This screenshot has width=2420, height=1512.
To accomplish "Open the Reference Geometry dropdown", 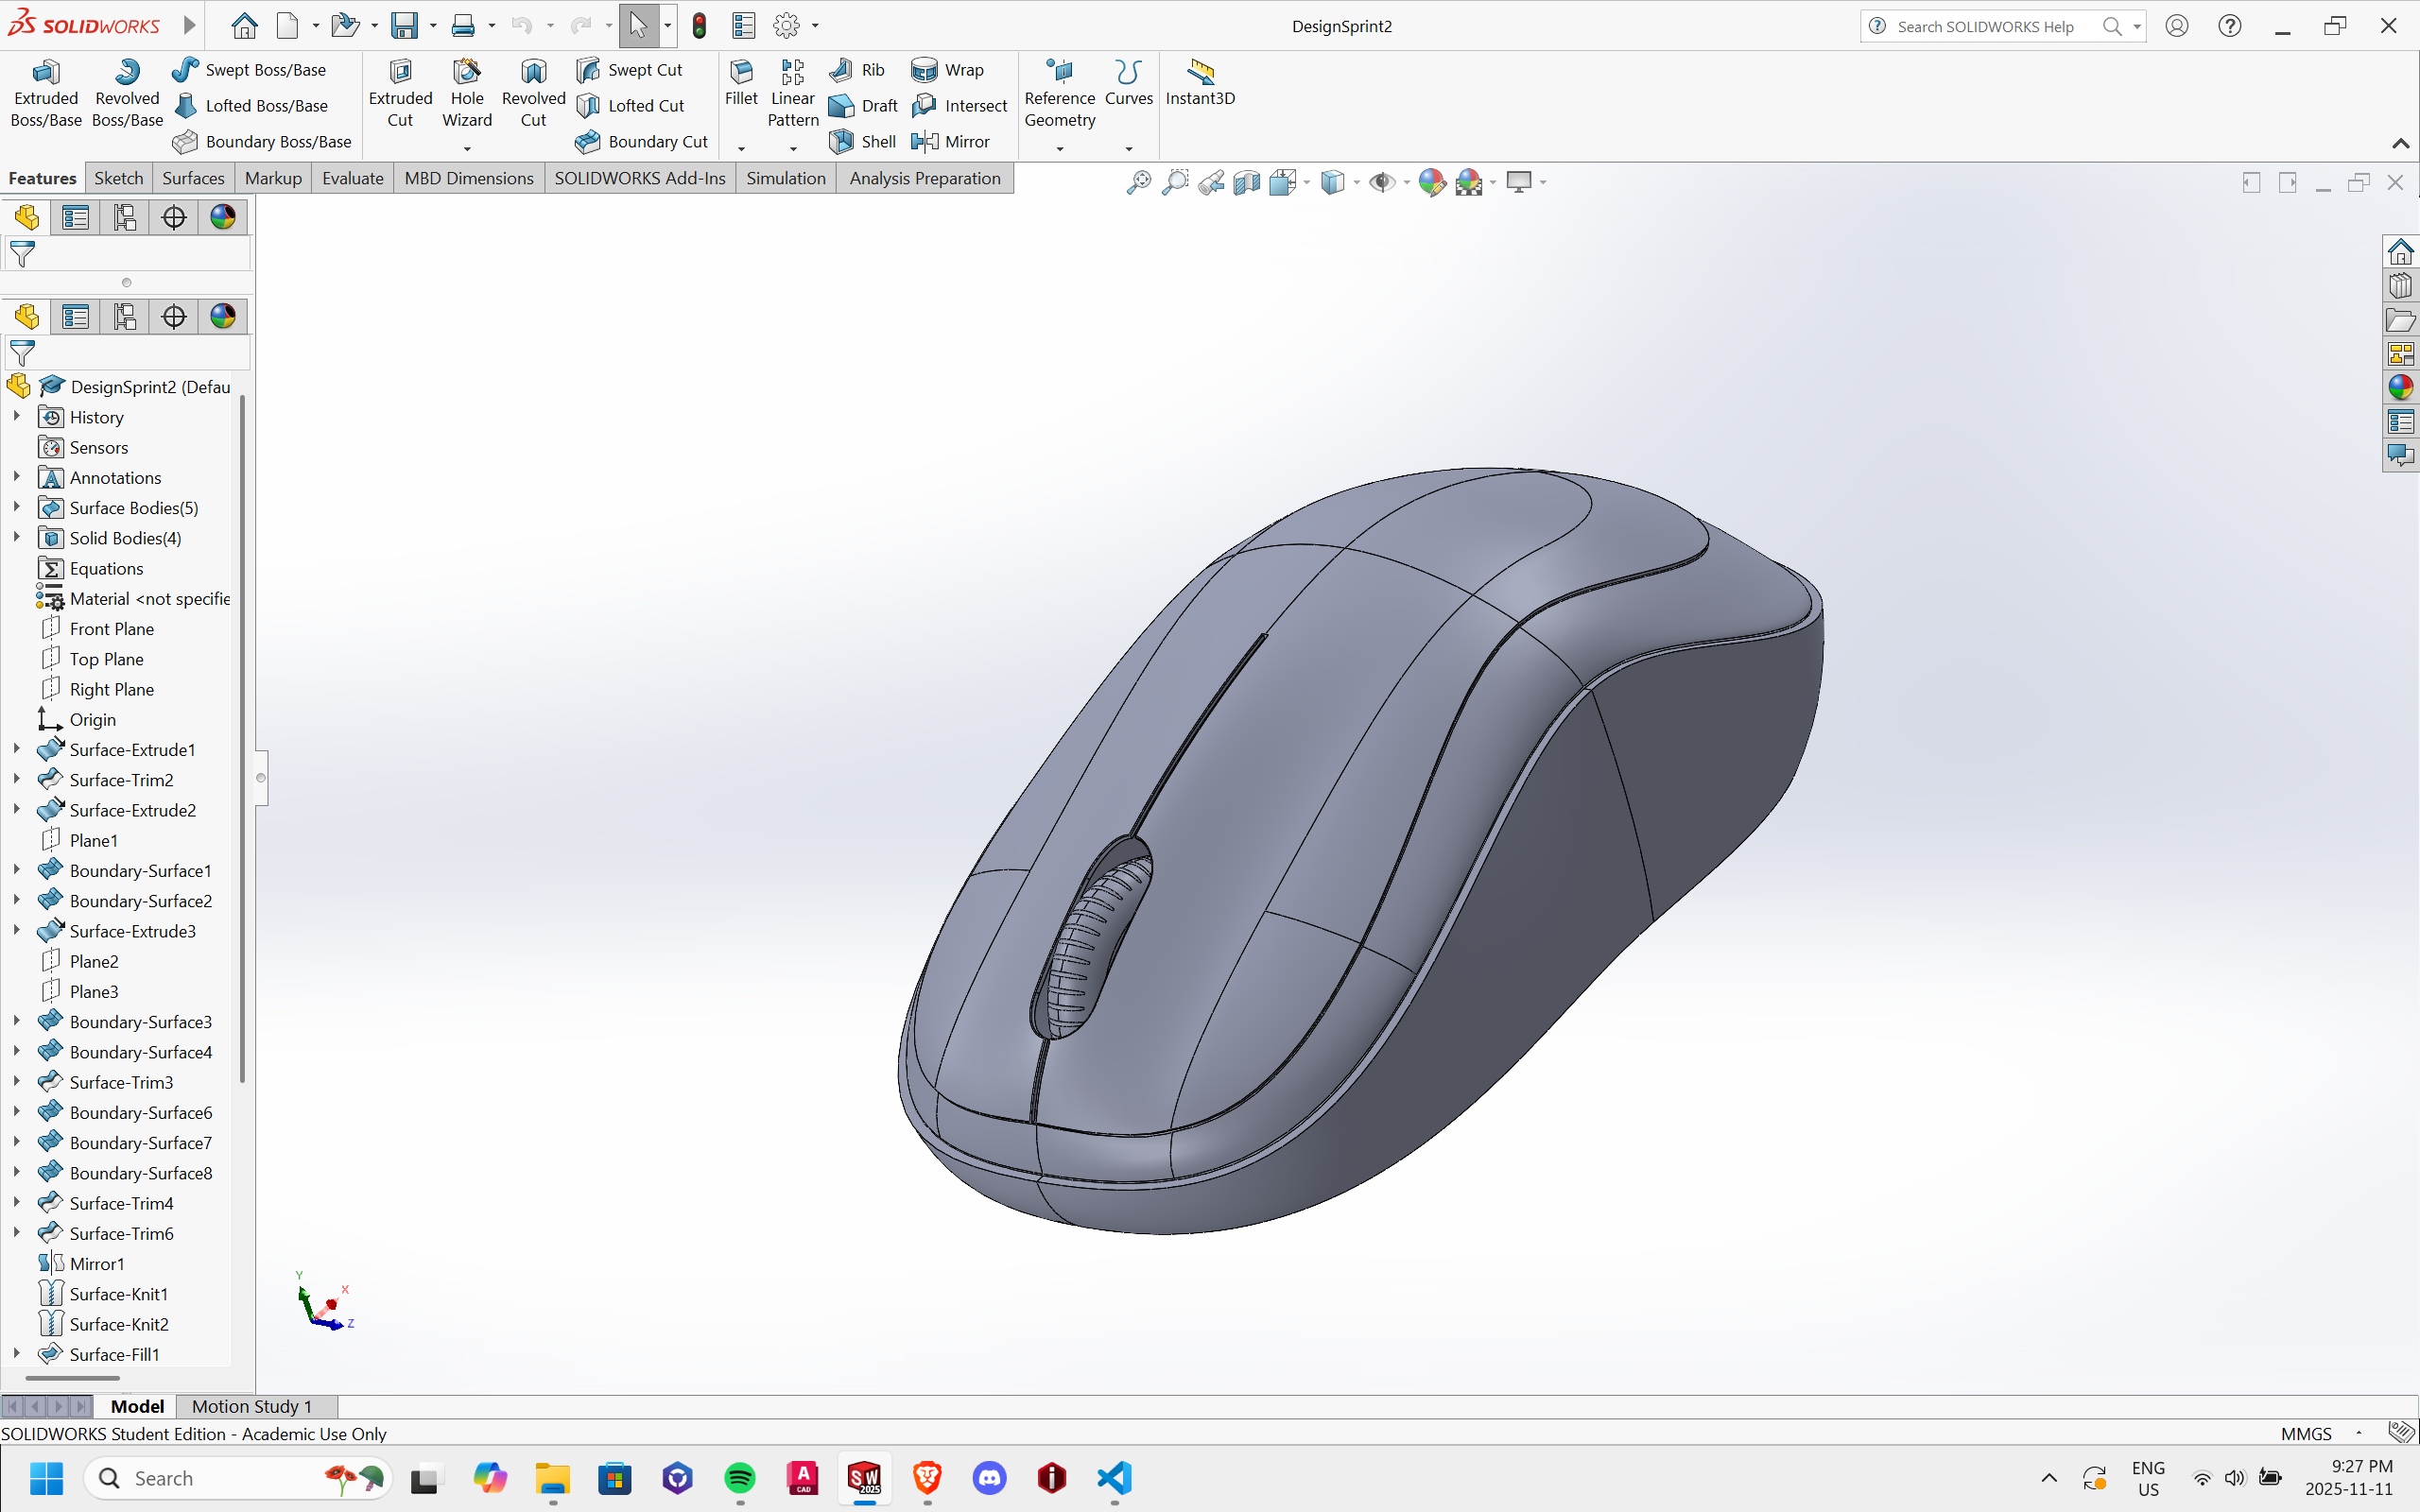I will click(x=1060, y=148).
